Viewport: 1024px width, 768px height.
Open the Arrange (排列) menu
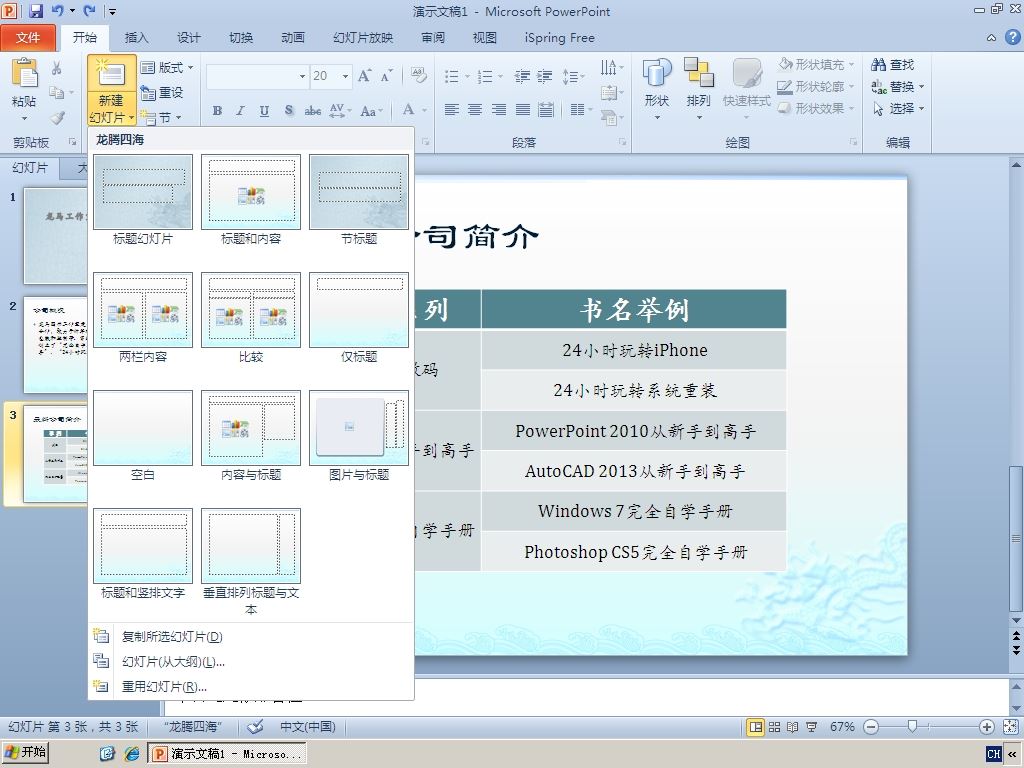coord(698,90)
